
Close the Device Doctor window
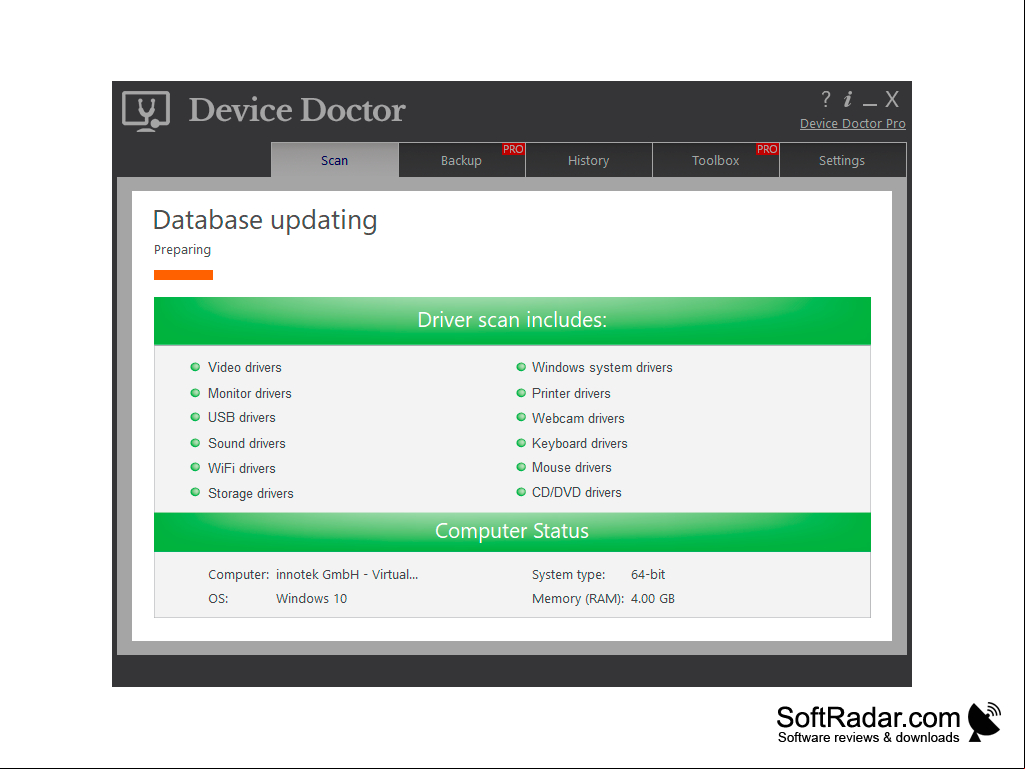tap(892, 99)
